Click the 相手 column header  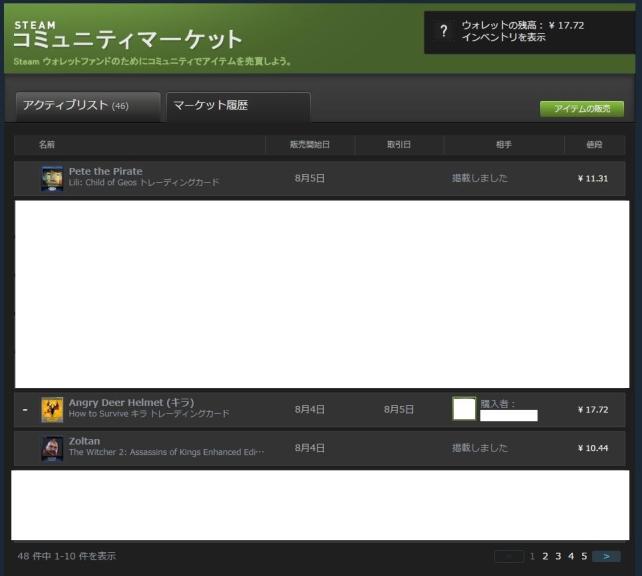click(x=504, y=145)
